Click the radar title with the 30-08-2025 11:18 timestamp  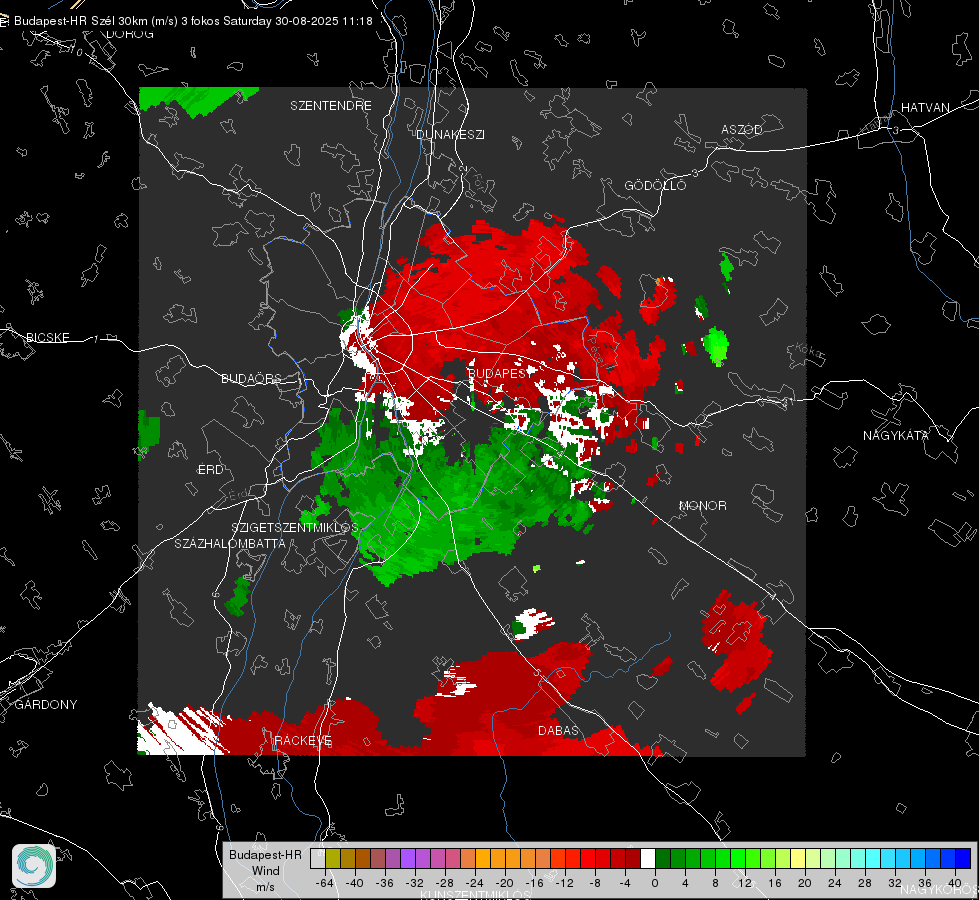coord(193,21)
